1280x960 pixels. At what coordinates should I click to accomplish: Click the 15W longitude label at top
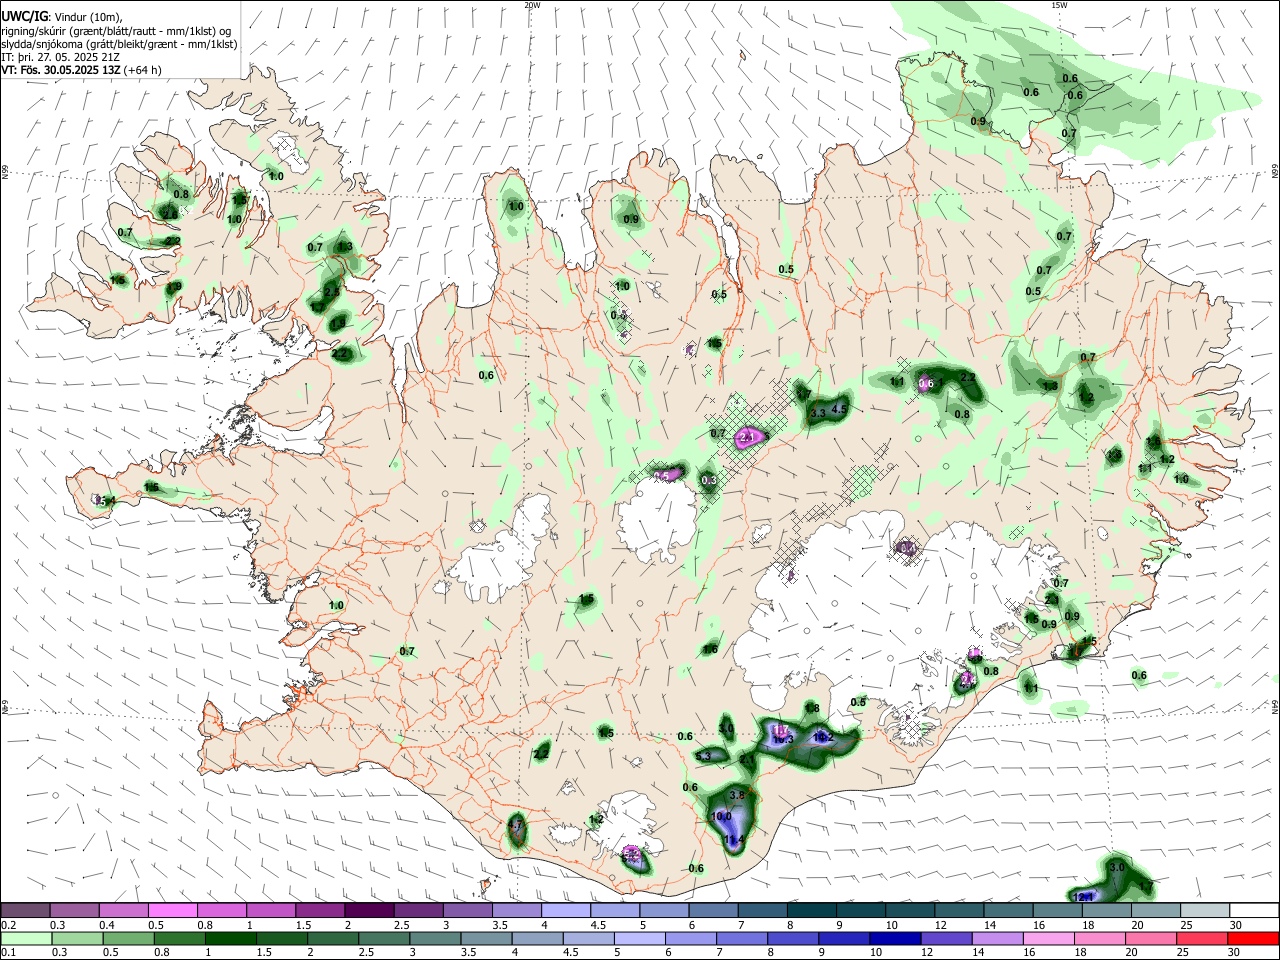(1059, 5)
